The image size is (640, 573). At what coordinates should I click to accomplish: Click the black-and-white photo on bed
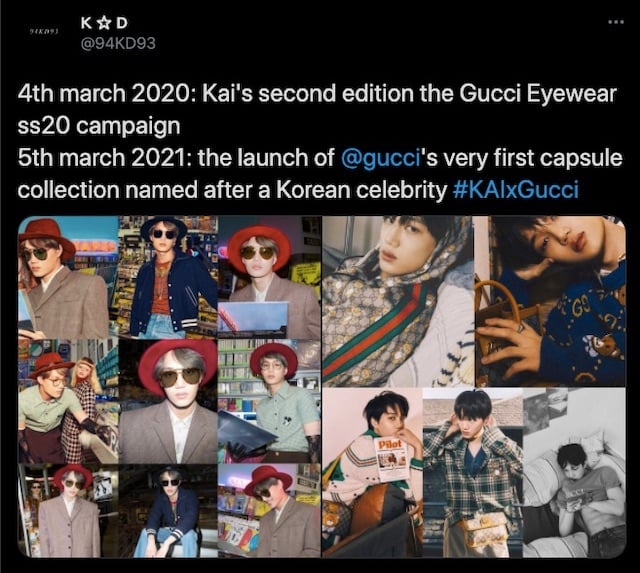pyautogui.click(x=574, y=473)
